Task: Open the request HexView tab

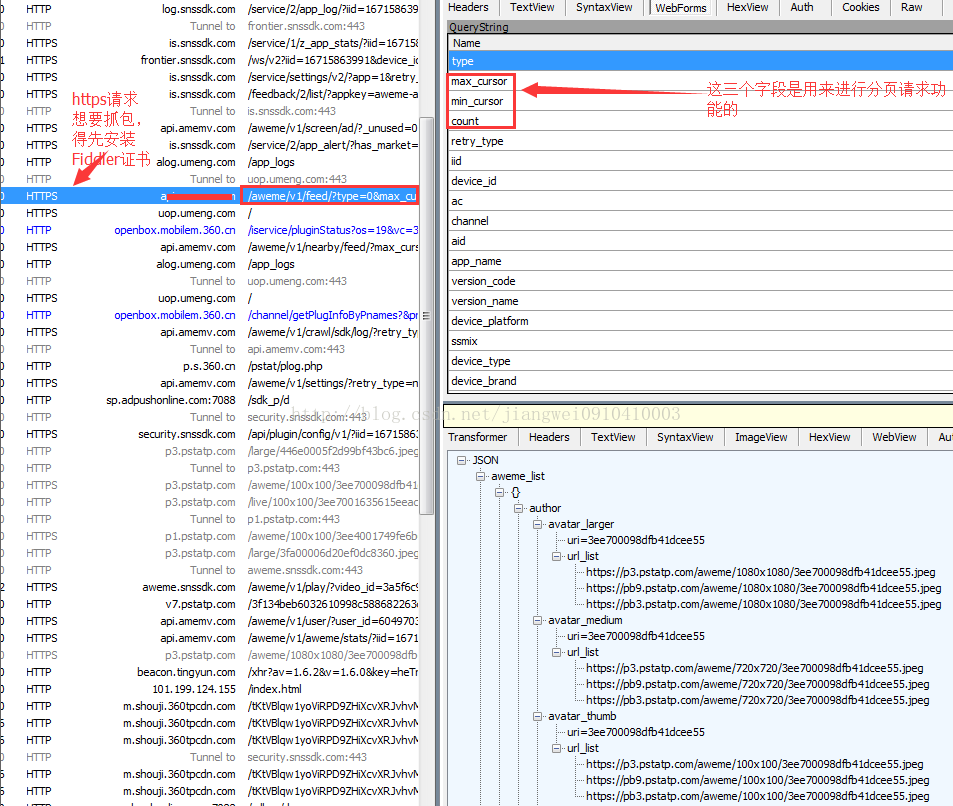Action: pos(747,7)
